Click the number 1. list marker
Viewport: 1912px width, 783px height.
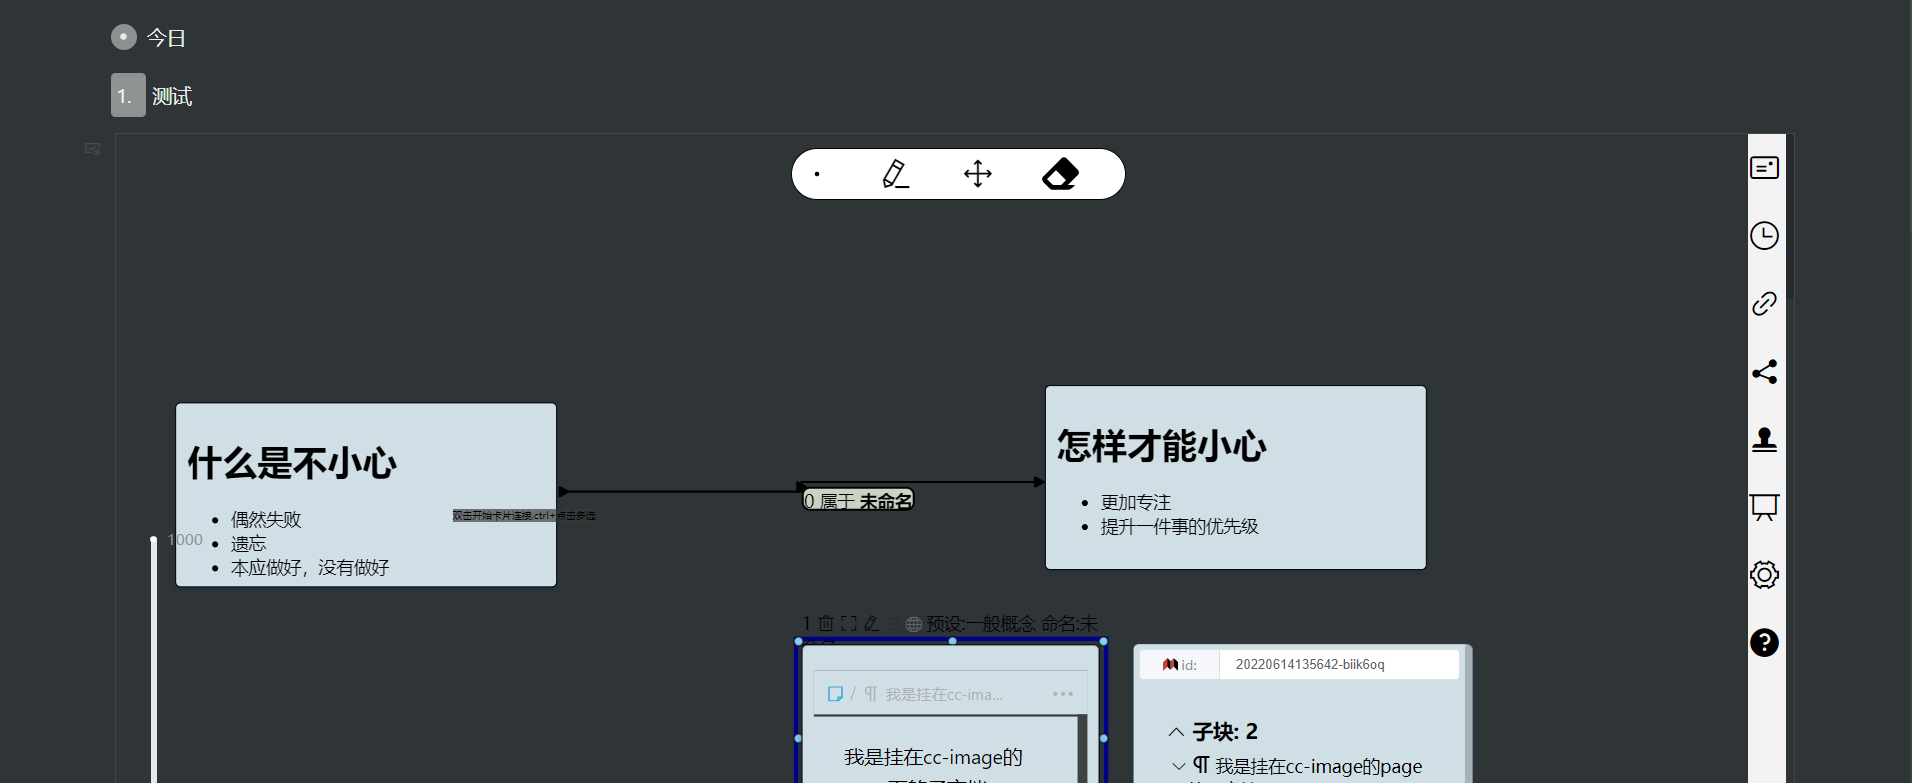(128, 95)
